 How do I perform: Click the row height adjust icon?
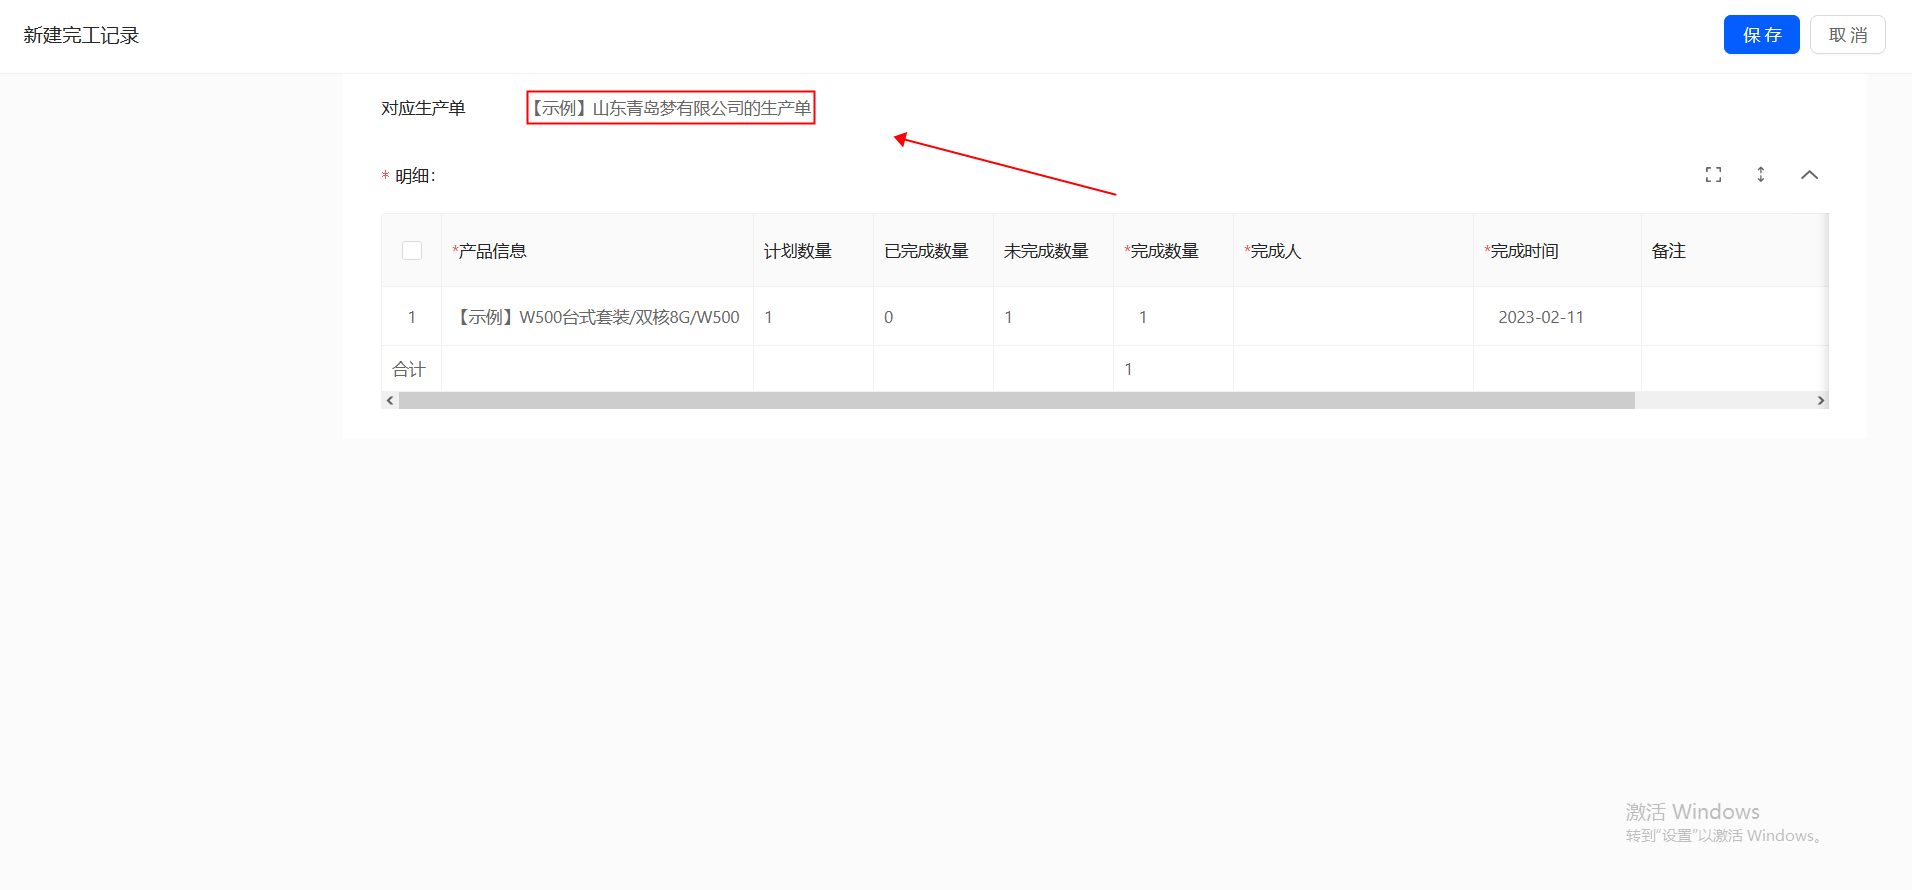(x=1761, y=175)
